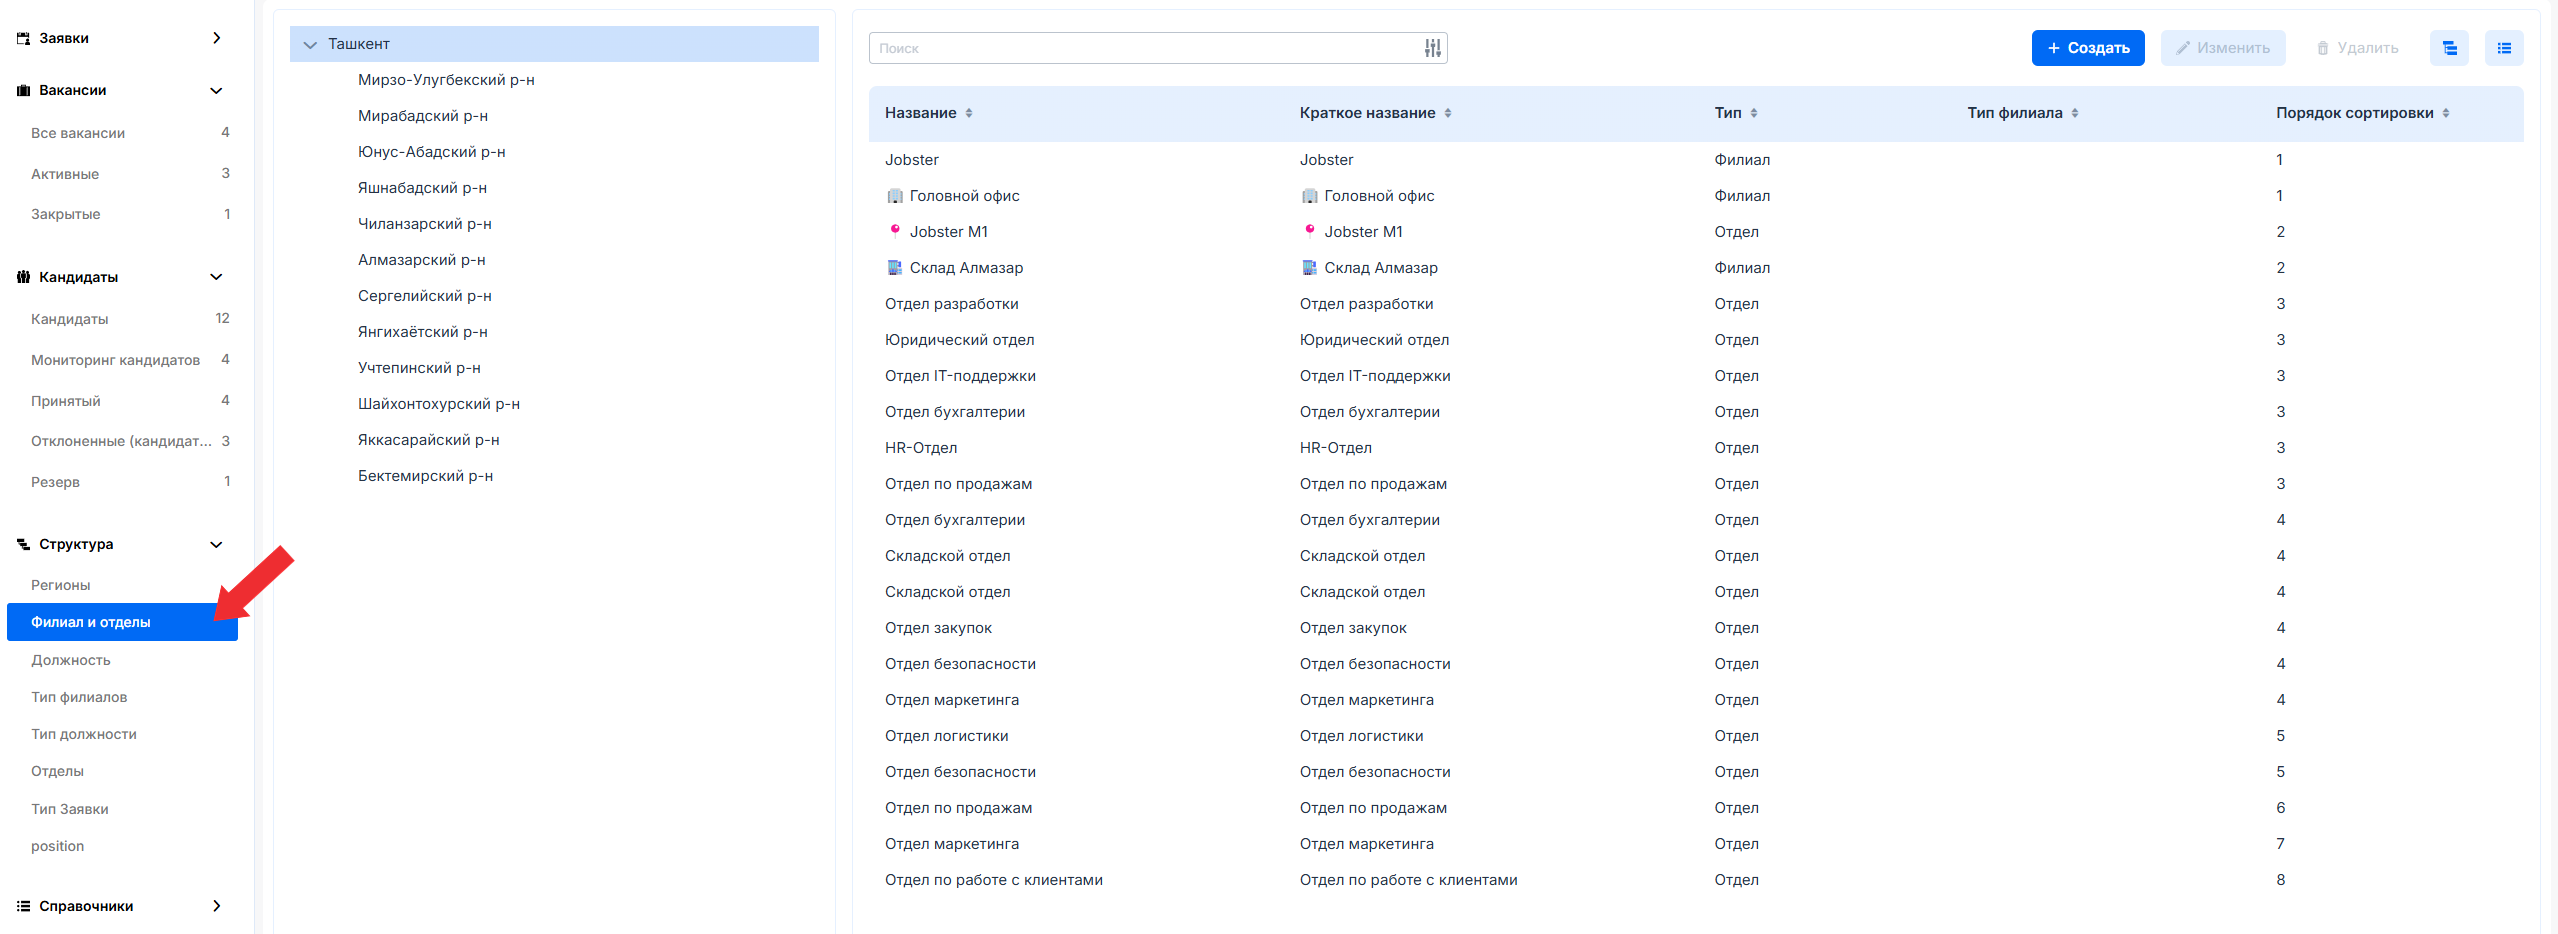Go to Тип филиалов in sidebar
Screen dimensions: 2558x934
coord(79,697)
